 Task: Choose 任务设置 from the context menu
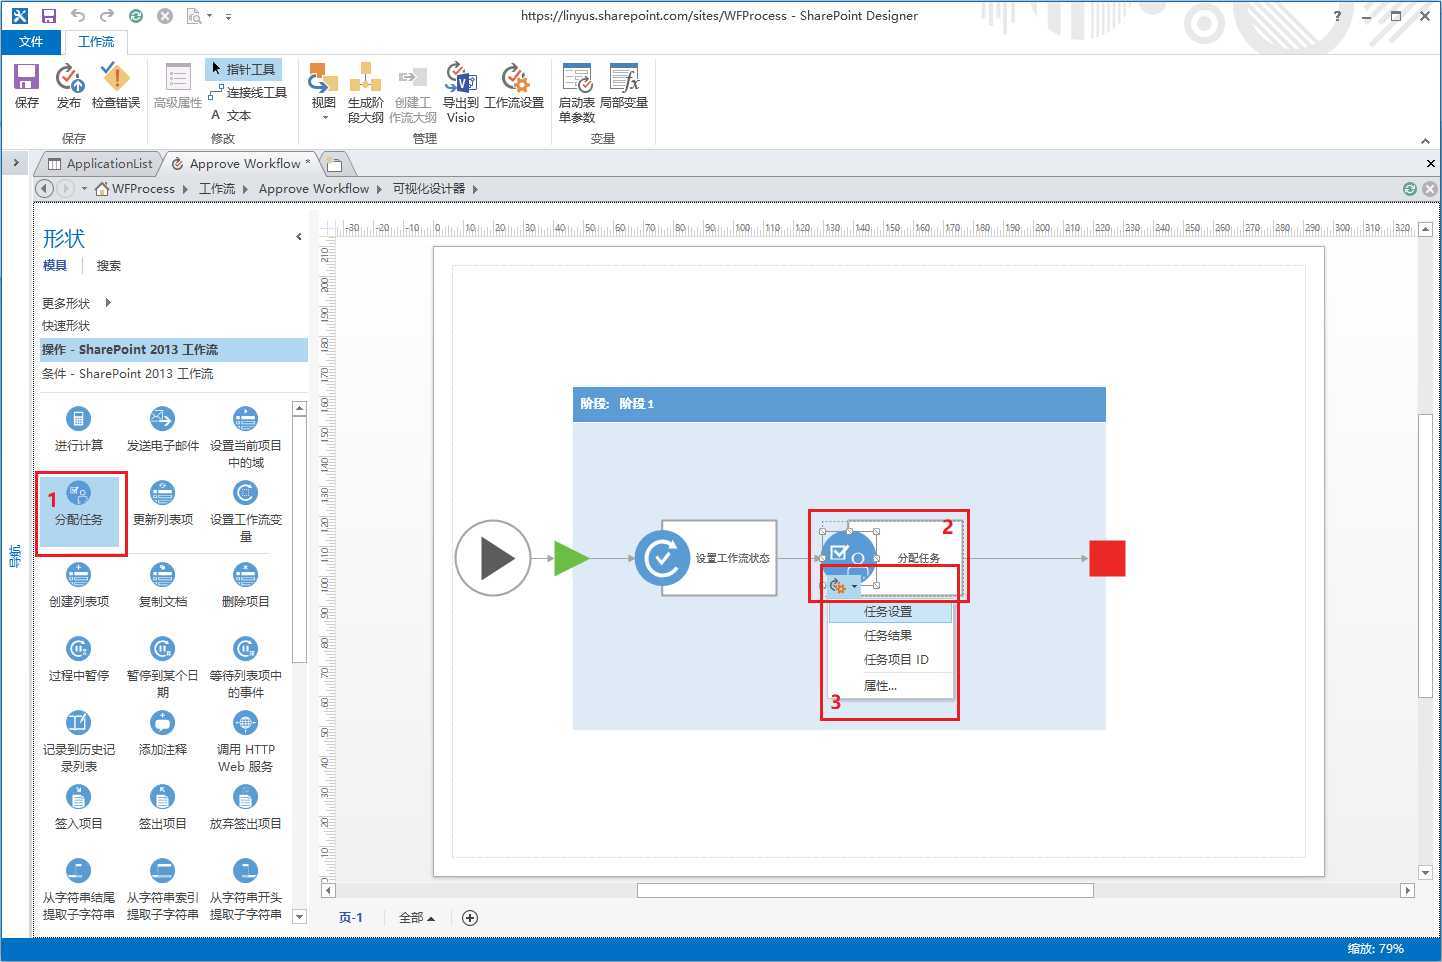pyautogui.click(x=890, y=611)
